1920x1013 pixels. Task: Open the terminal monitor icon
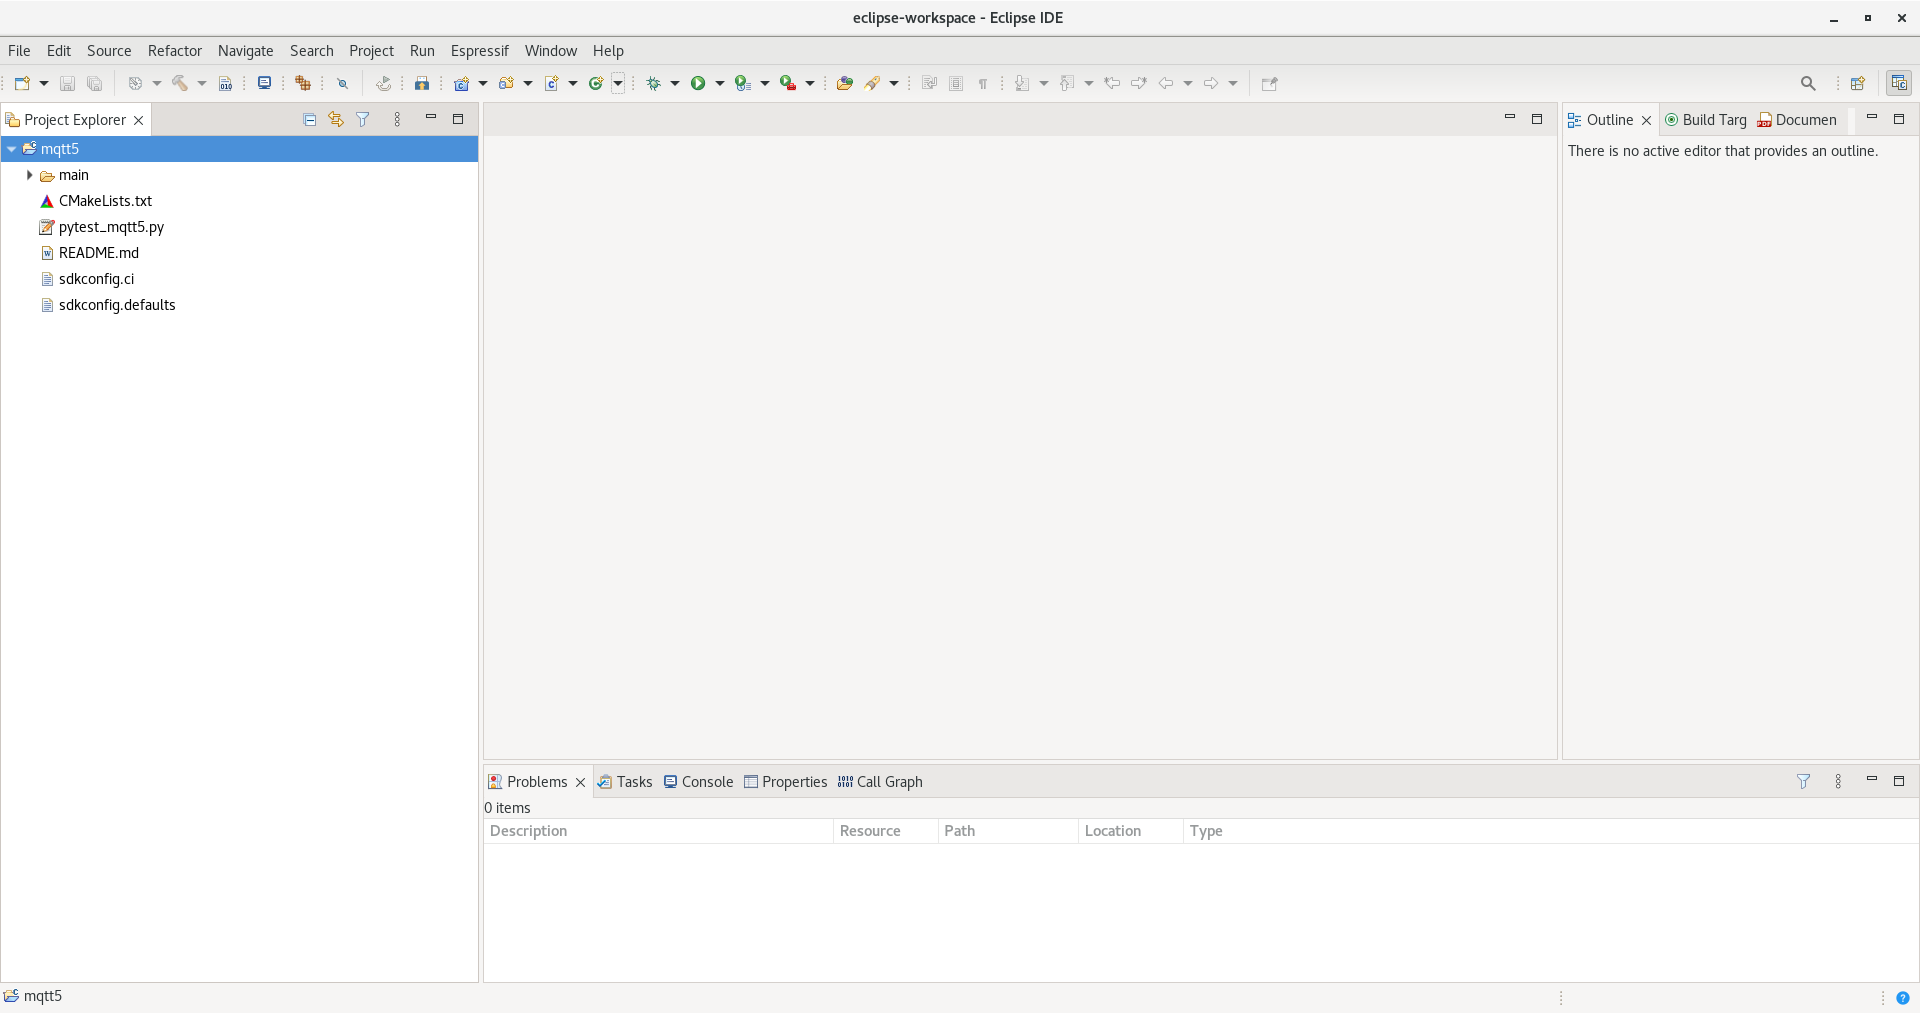click(x=264, y=83)
